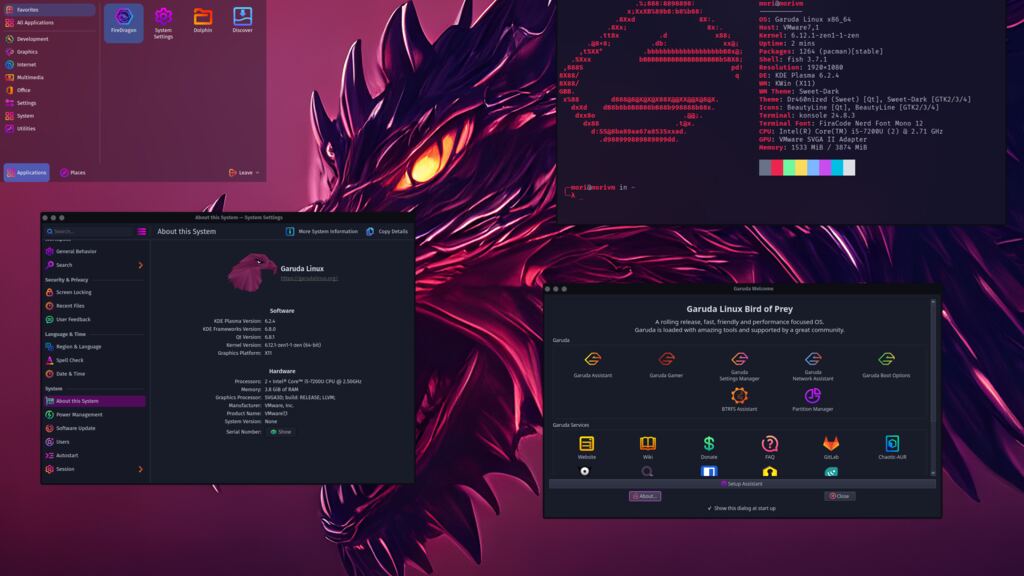The height and width of the screenshot is (576, 1024).
Task: Expand the Search settings chevron
Action: 140,265
